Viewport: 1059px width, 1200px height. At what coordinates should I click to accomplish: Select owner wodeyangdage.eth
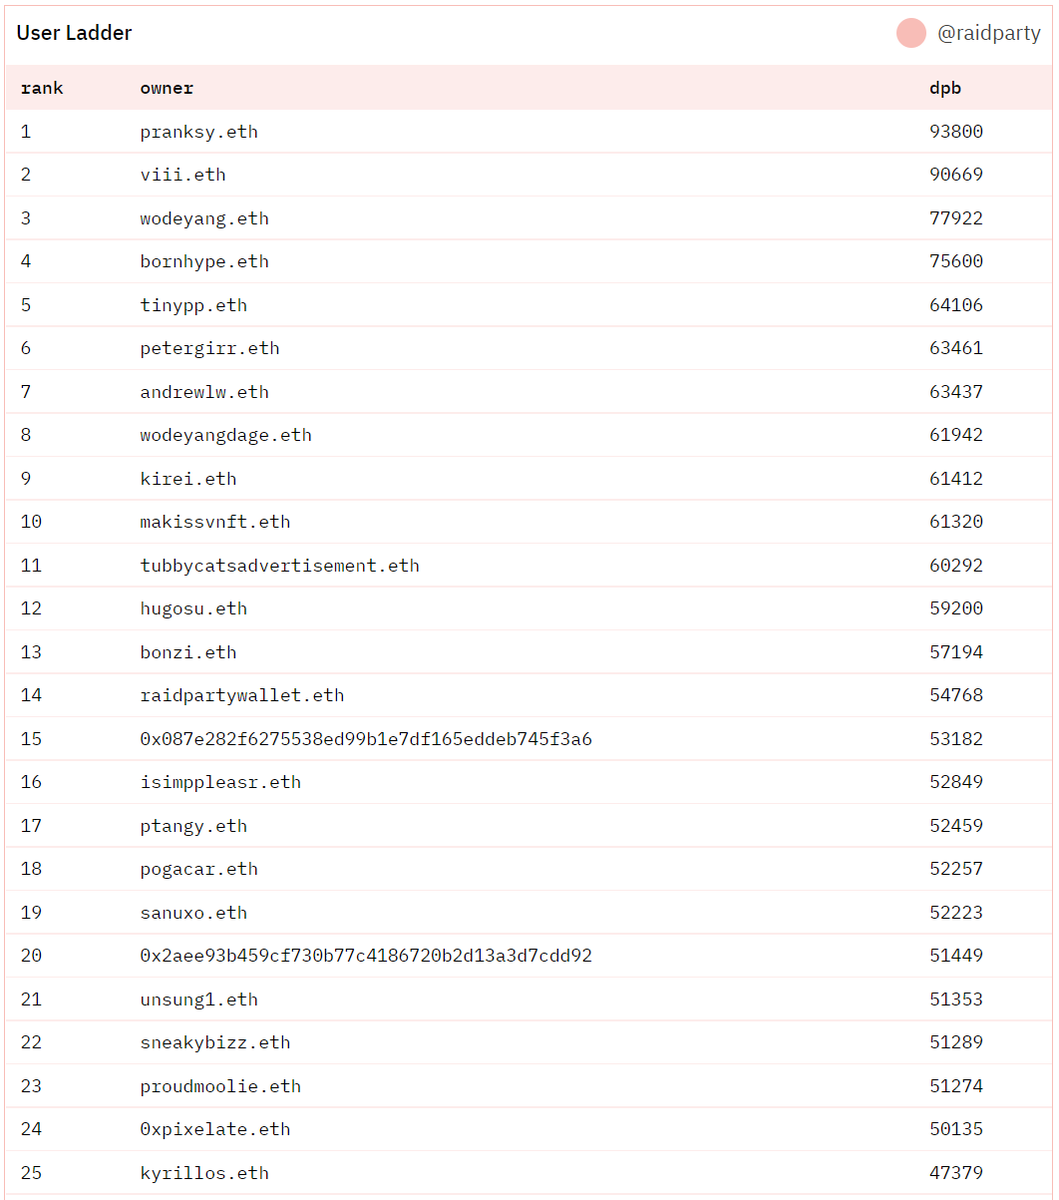click(226, 435)
